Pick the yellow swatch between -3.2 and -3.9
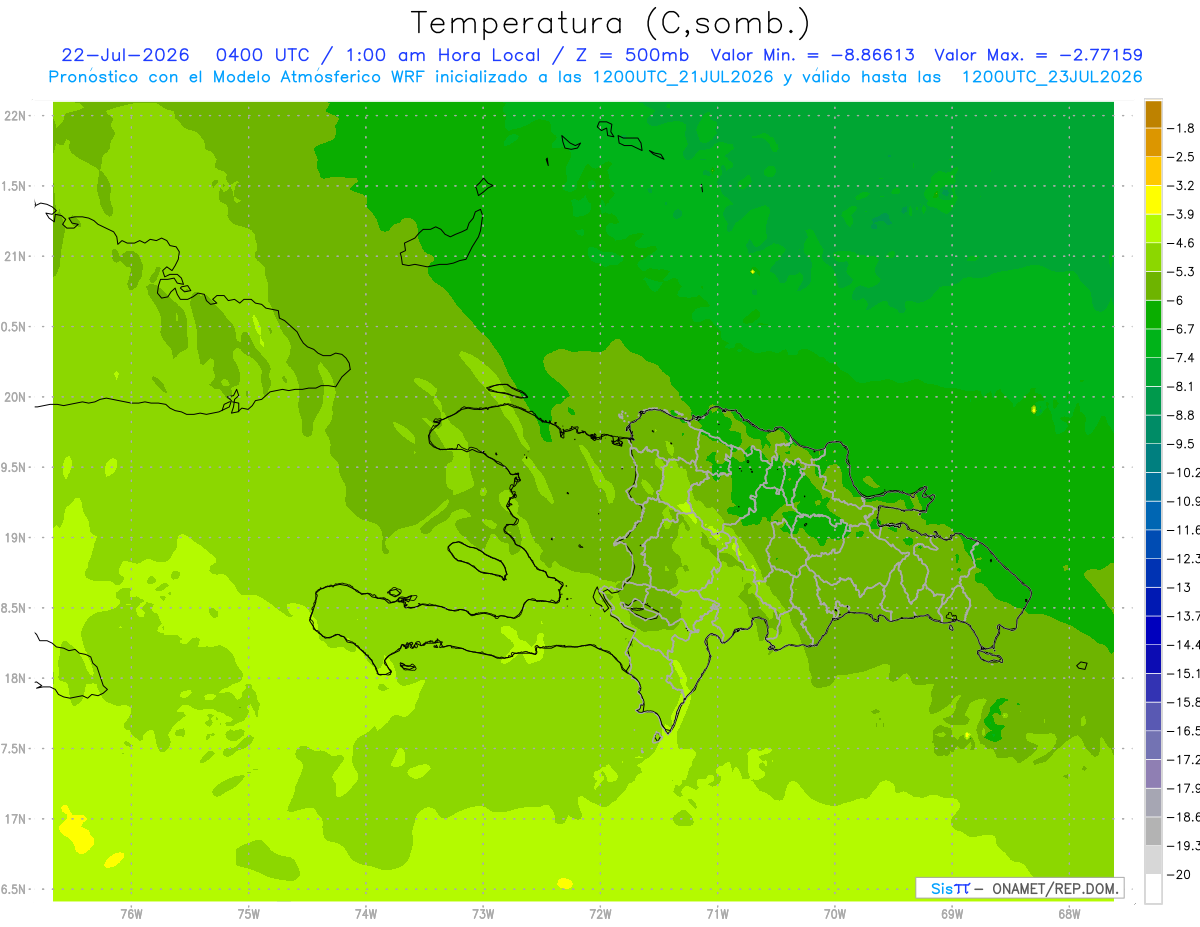The image size is (1200, 927). tap(1153, 200)
